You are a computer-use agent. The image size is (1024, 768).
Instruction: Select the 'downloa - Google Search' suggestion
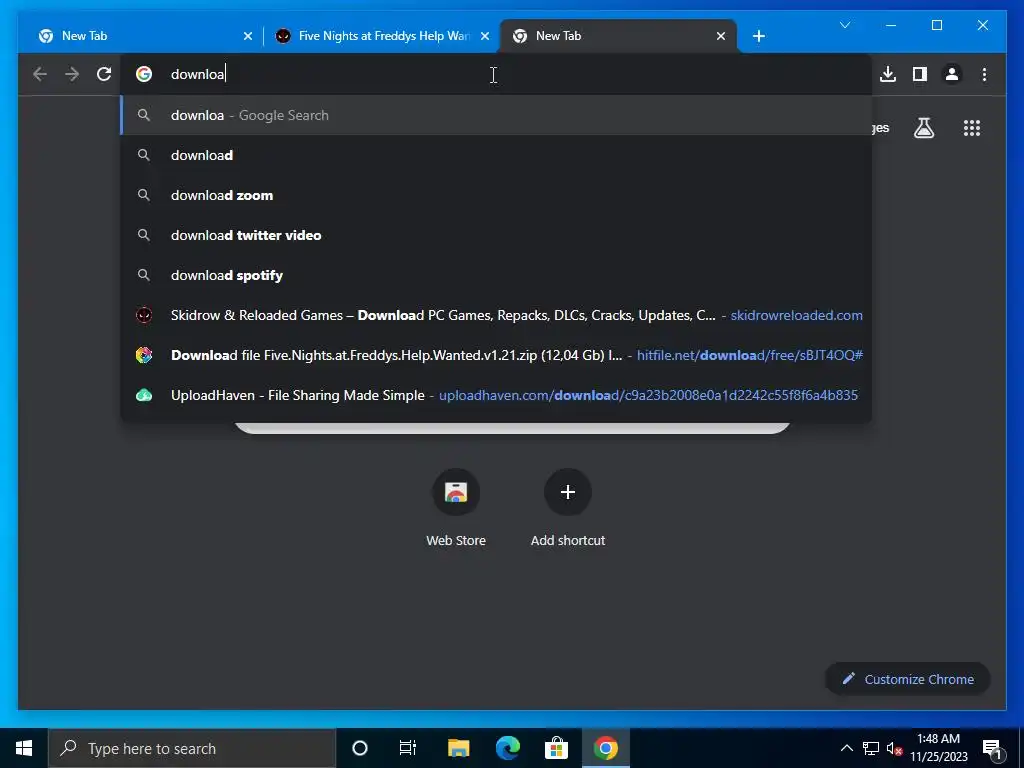tap(496, 115)
